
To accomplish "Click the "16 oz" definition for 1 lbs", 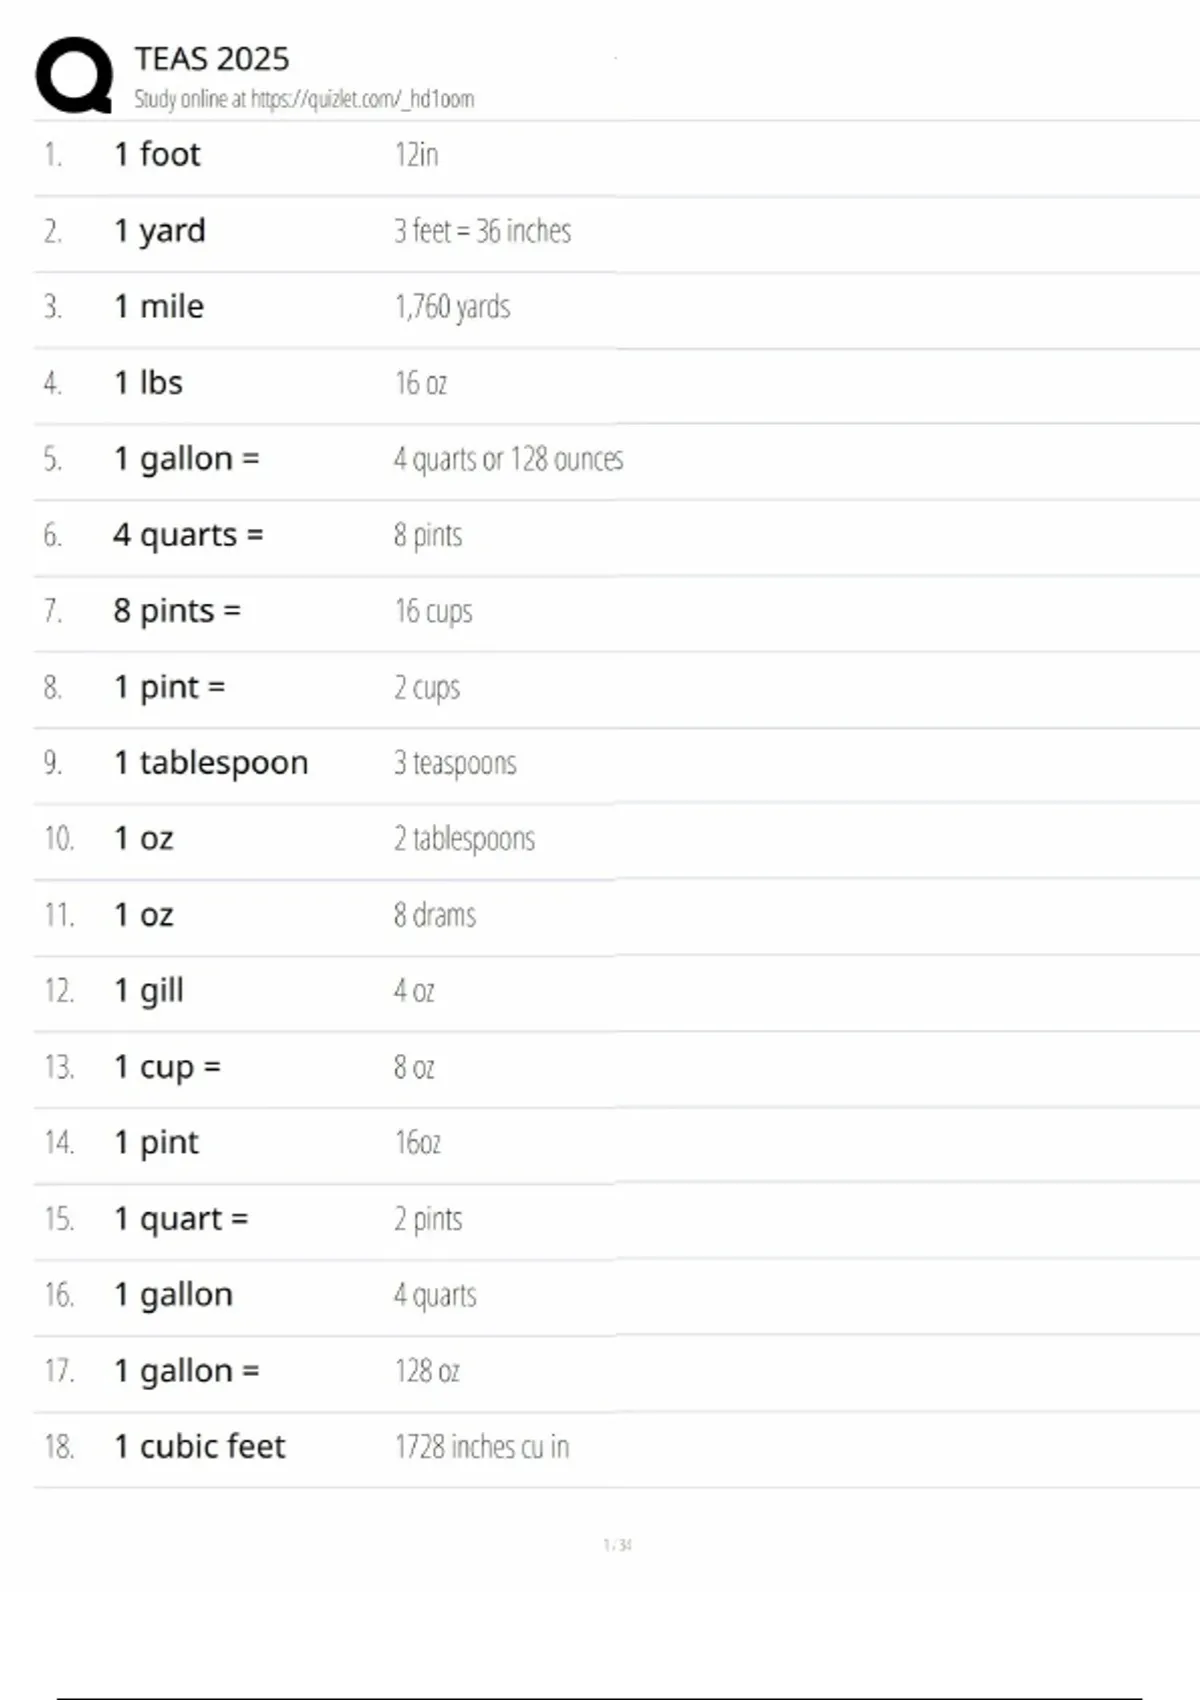I will tap(421, 383).
